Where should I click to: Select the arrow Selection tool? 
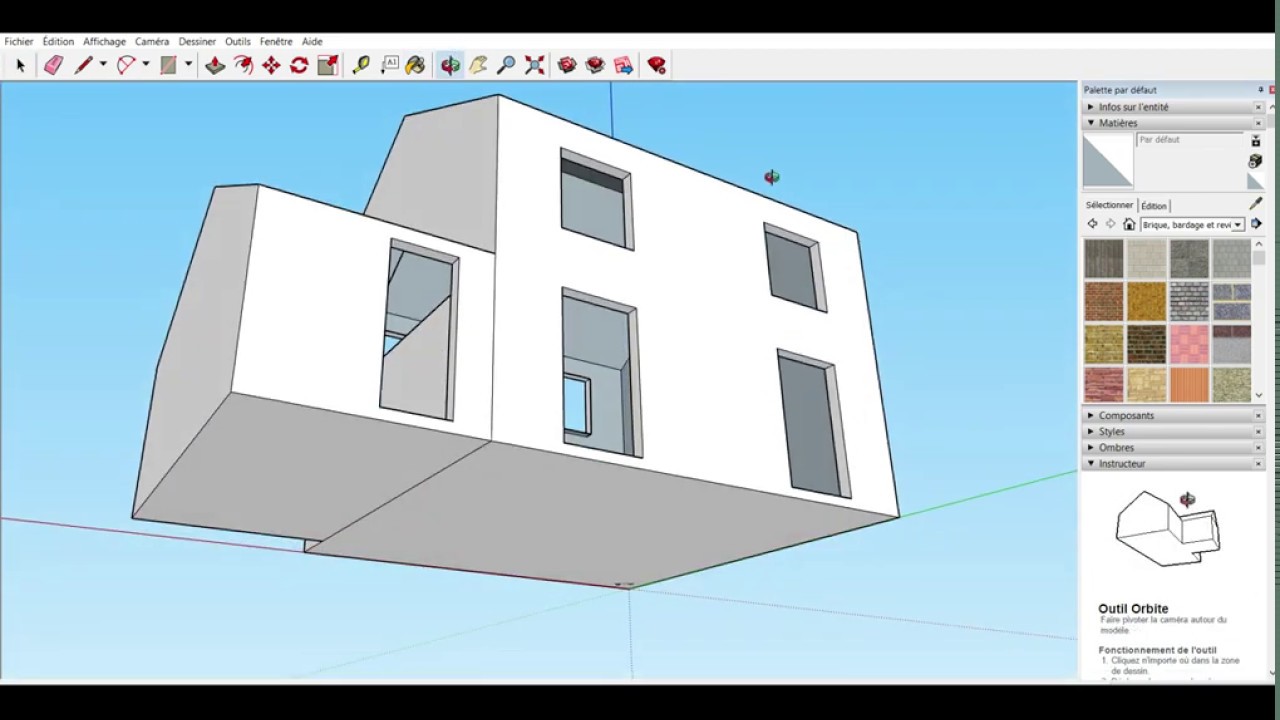pyautogui.click(x=20, y=66)
